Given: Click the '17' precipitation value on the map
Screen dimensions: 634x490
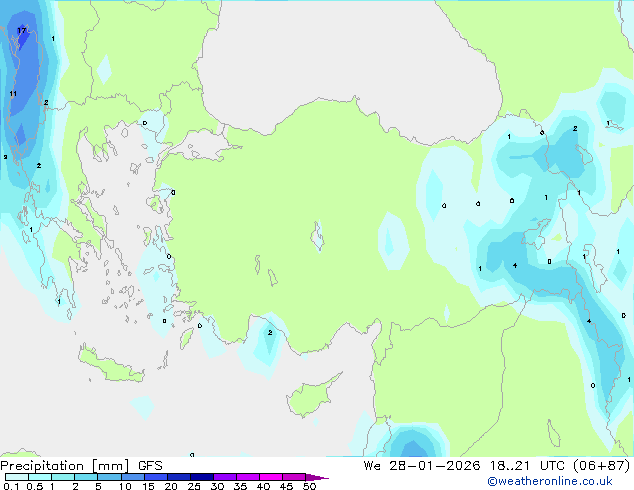Looking at the screenshot, I should [x=21, y=30].
